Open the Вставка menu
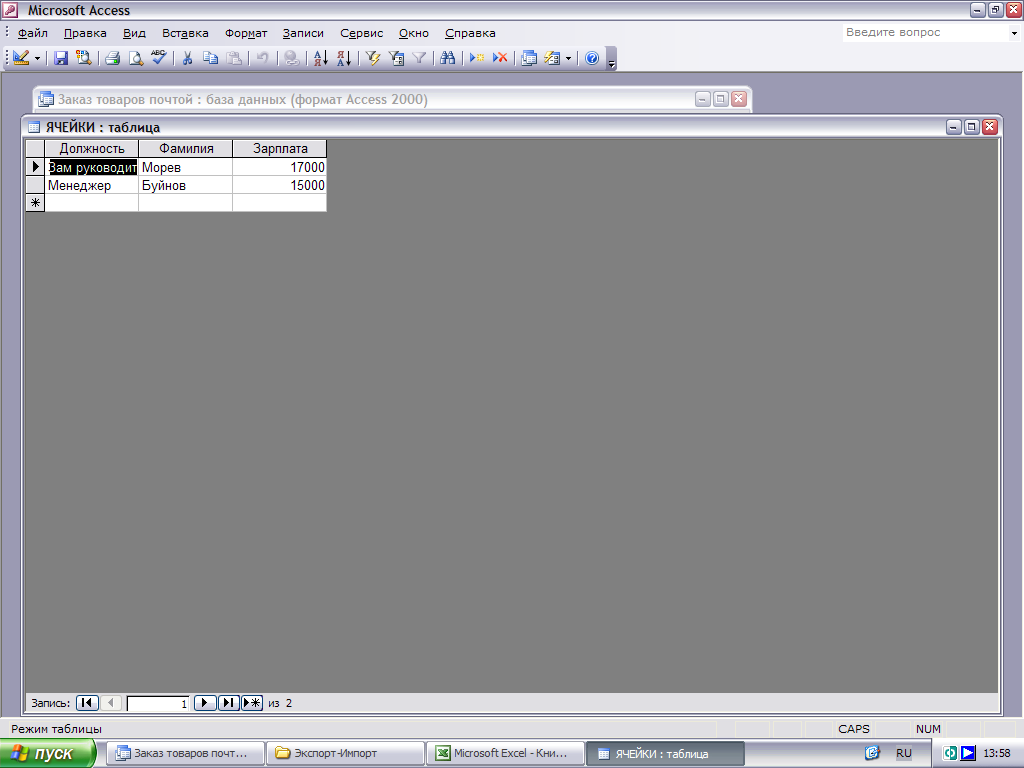This screenshot has width=1024, height=768. point(185,33)
